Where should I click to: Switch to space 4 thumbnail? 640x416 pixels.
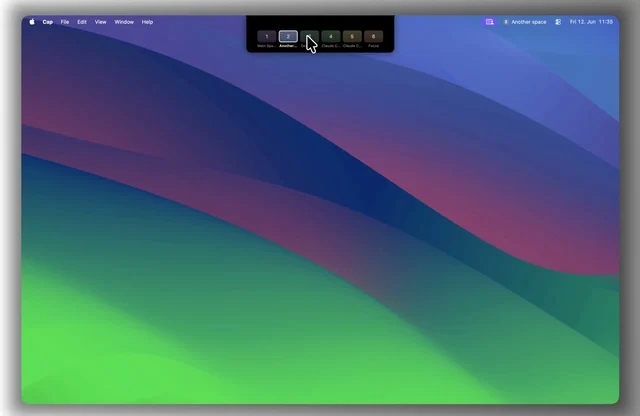tap(331, 36)
